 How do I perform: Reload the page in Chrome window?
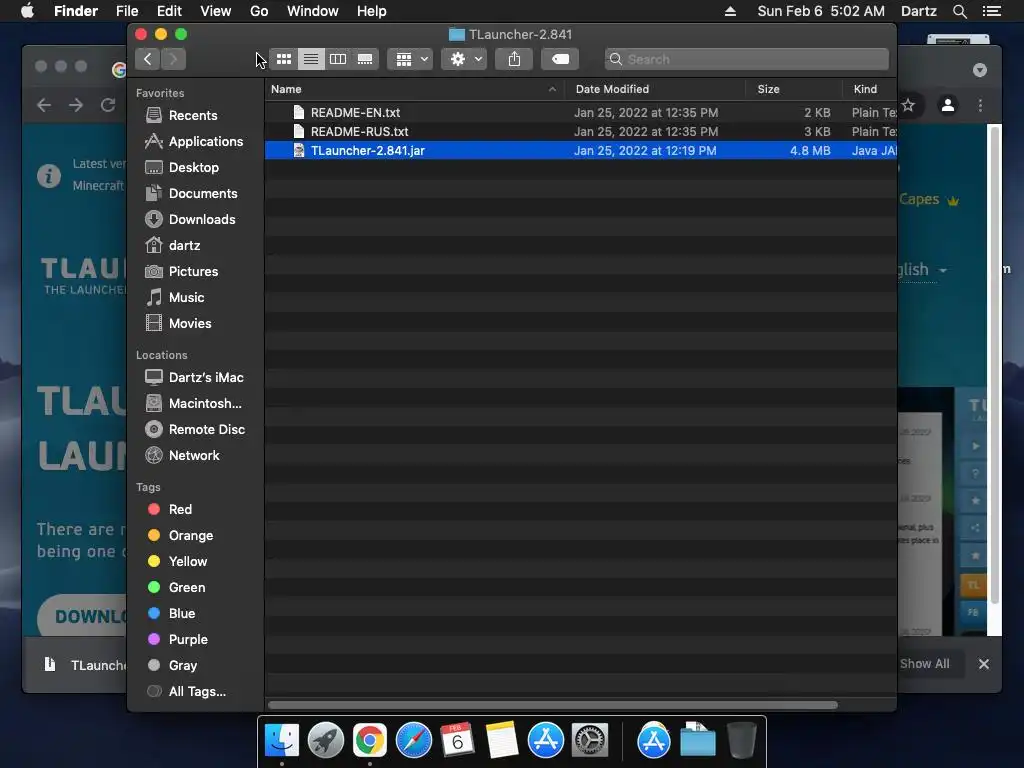(x=108, y=105)
